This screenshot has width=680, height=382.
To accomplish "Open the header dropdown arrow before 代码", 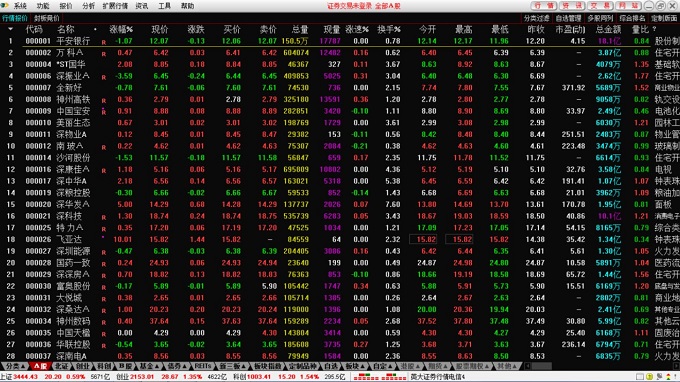I will pyautogui.click(x=10, y=29).
